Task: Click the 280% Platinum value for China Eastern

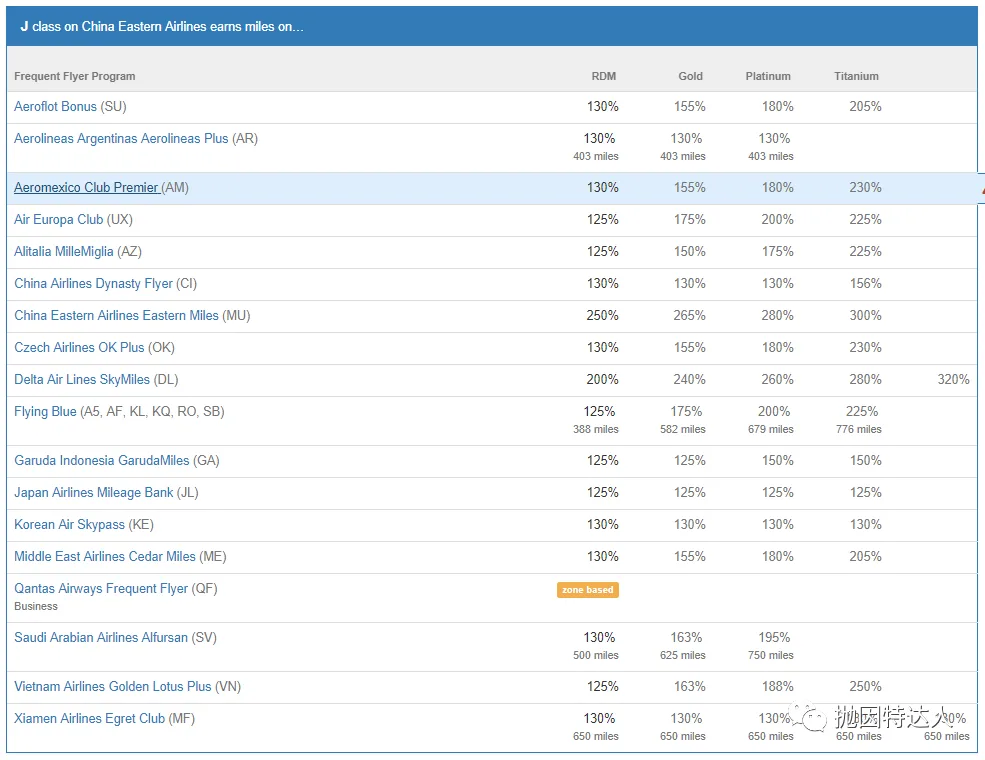Action: coord(778,316)
